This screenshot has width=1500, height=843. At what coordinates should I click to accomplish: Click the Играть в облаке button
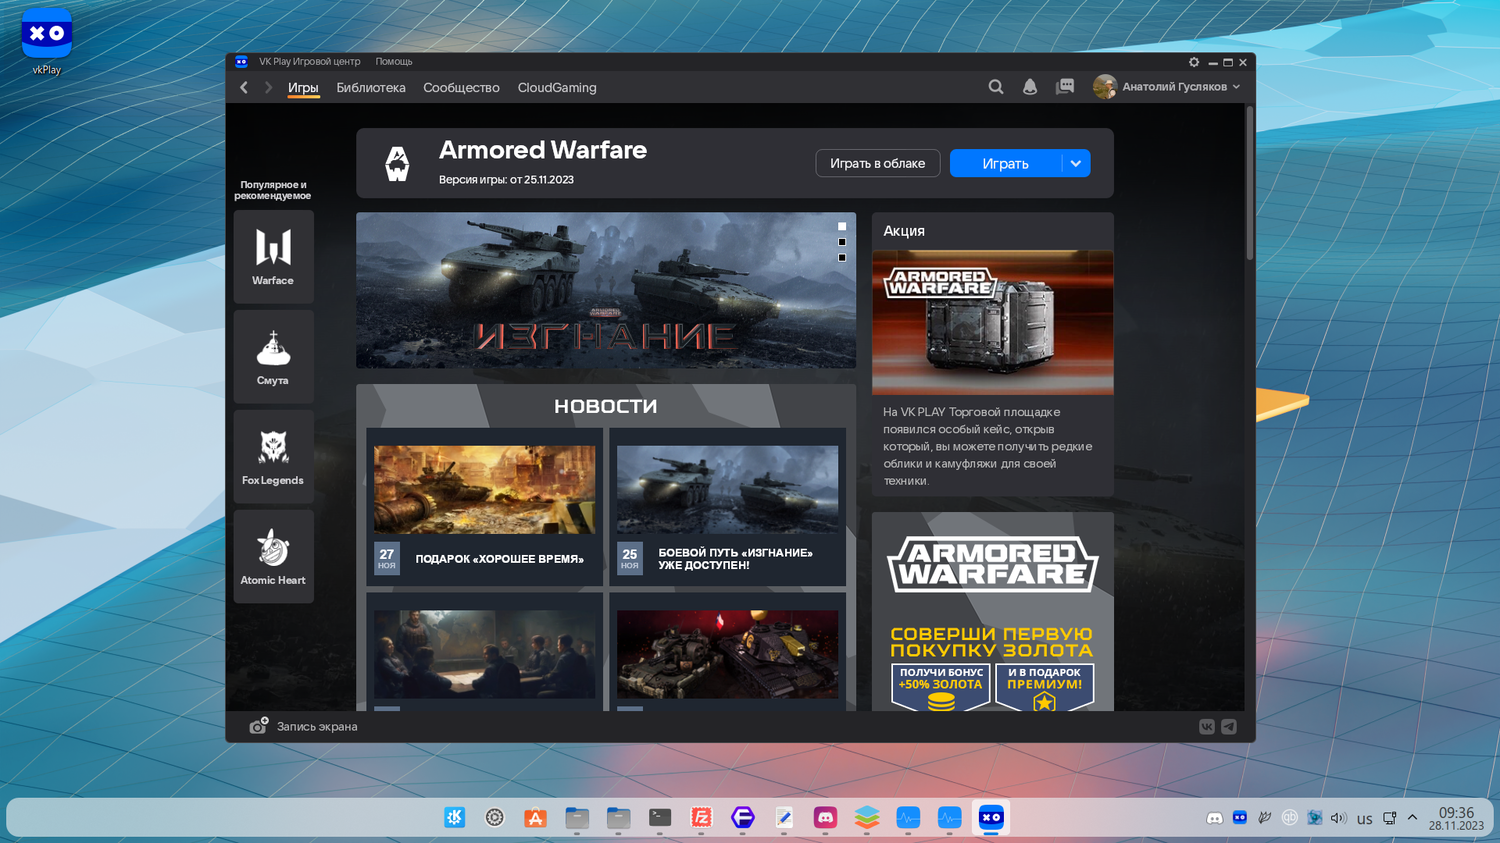click(878, 163)
